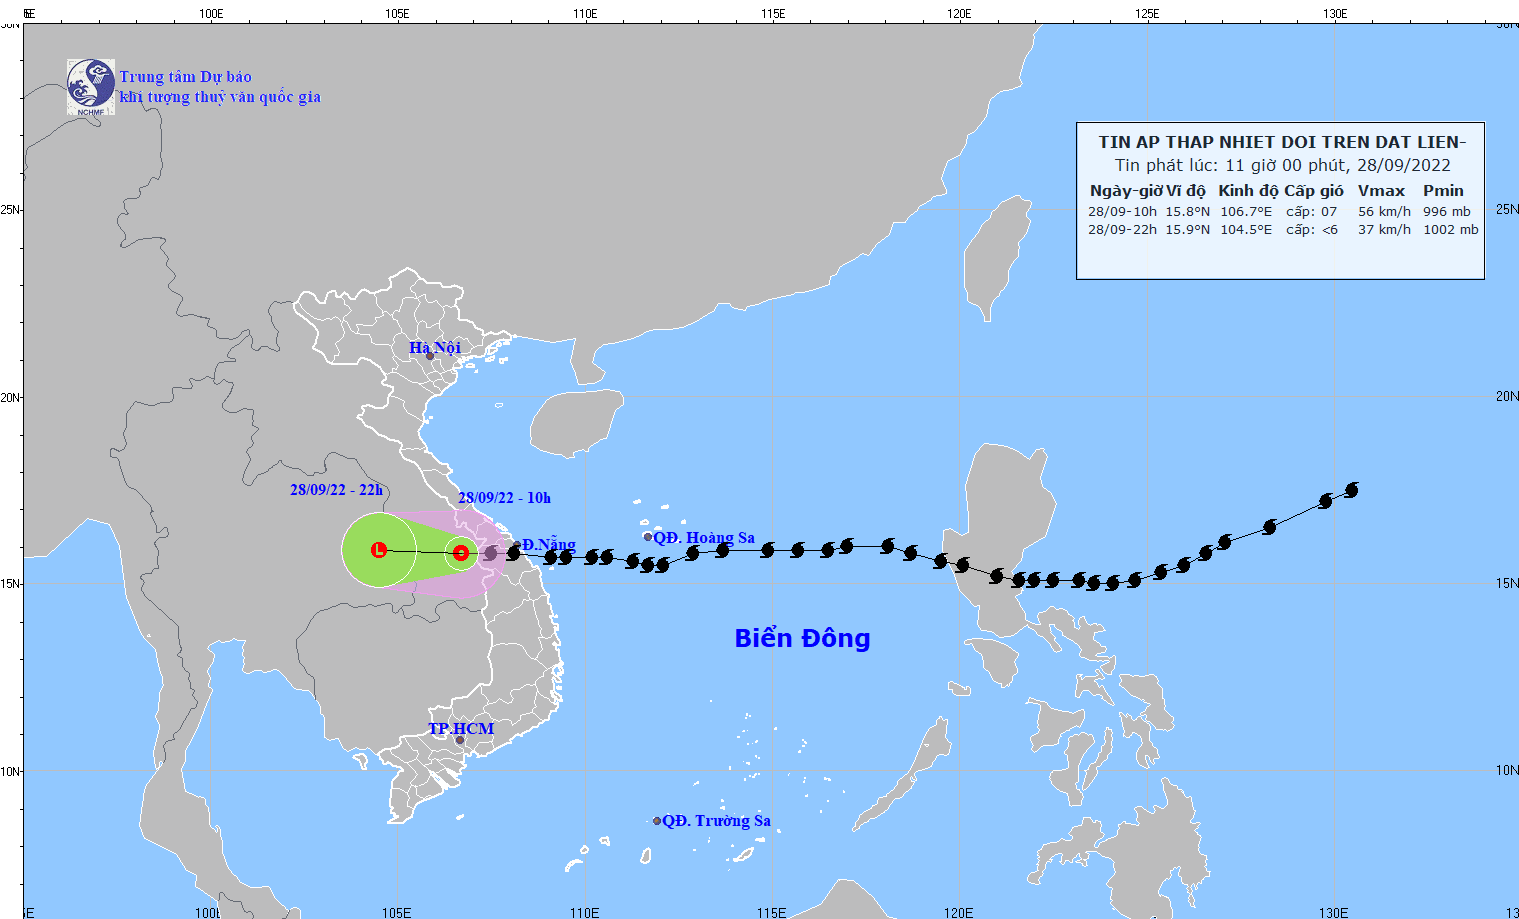This screenshot has width=1519, height=919.
Task: Click the '37 km/h' Vmax value
Action: tap(1384, 229)
